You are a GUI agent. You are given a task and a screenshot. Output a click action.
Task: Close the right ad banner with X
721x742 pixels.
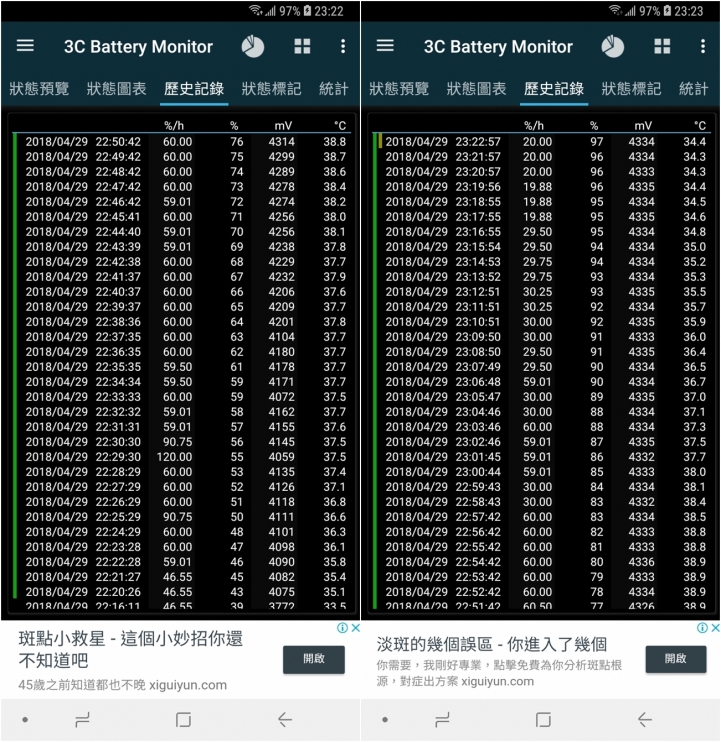(715, 628)
